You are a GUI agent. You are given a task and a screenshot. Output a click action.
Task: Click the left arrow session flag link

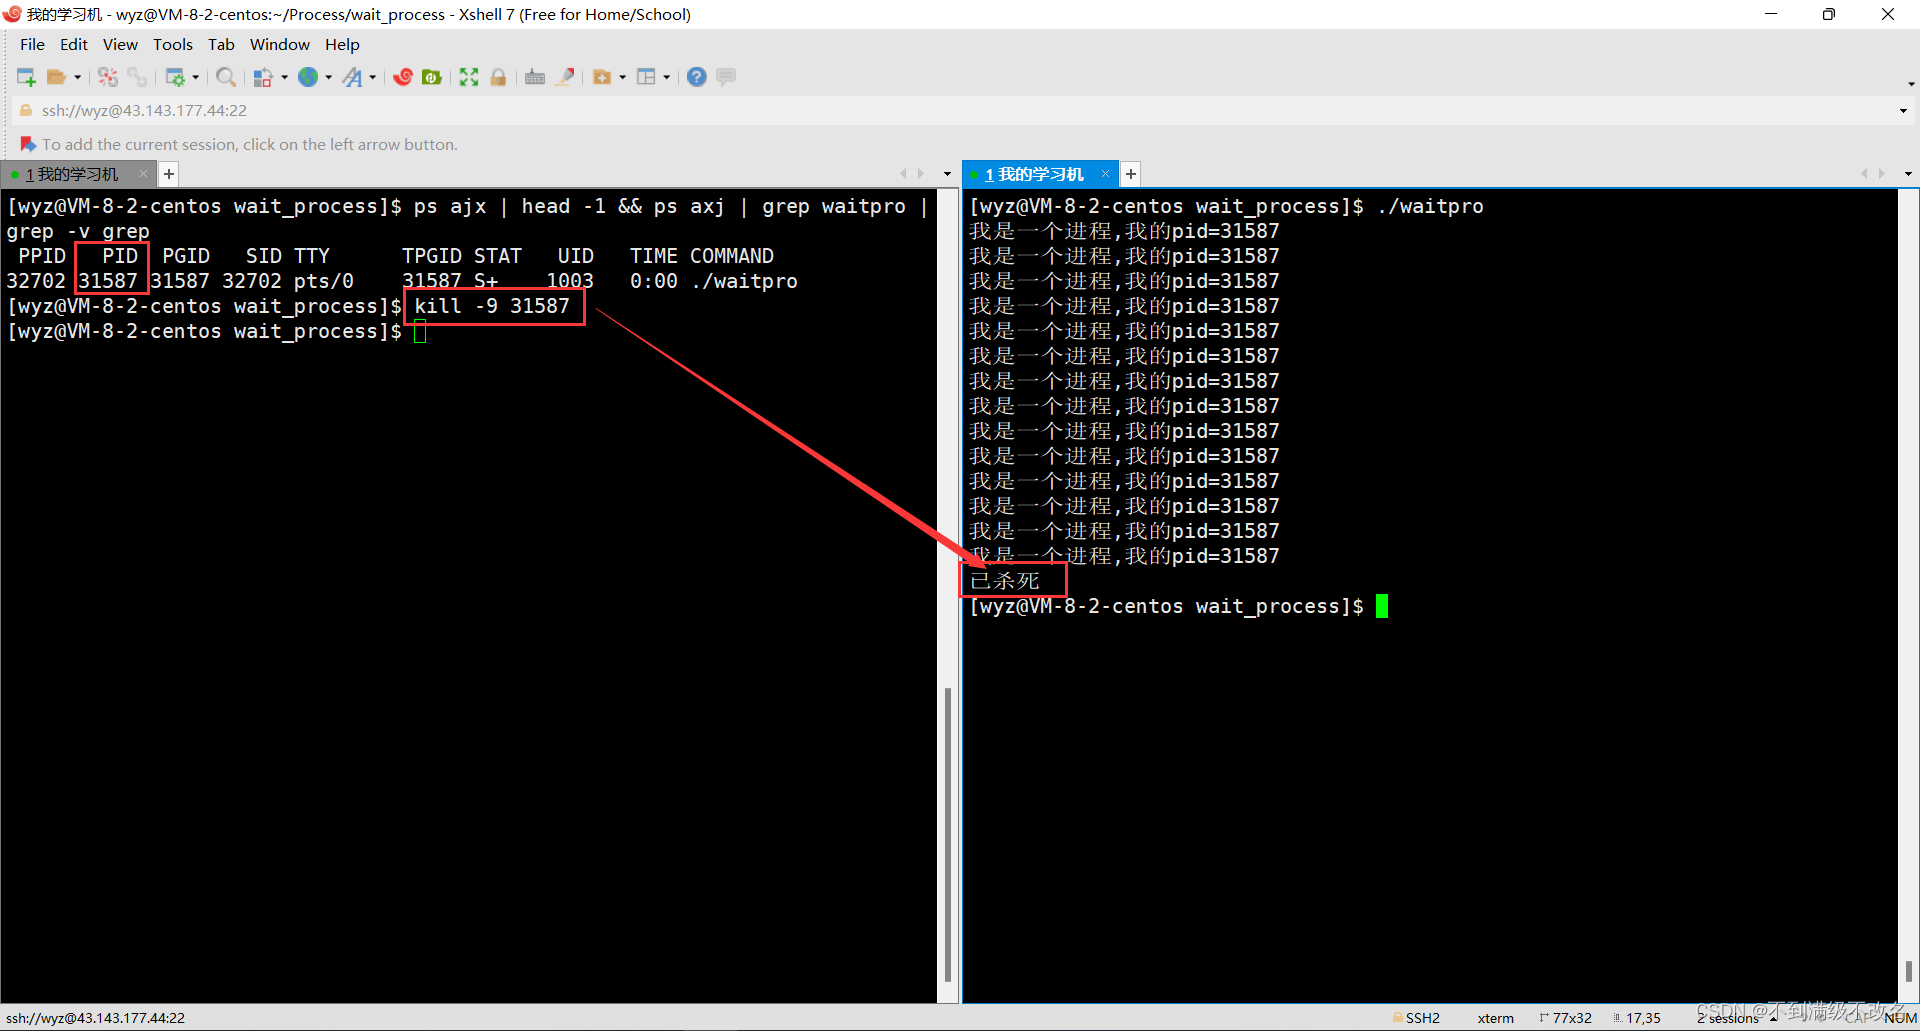28,144
